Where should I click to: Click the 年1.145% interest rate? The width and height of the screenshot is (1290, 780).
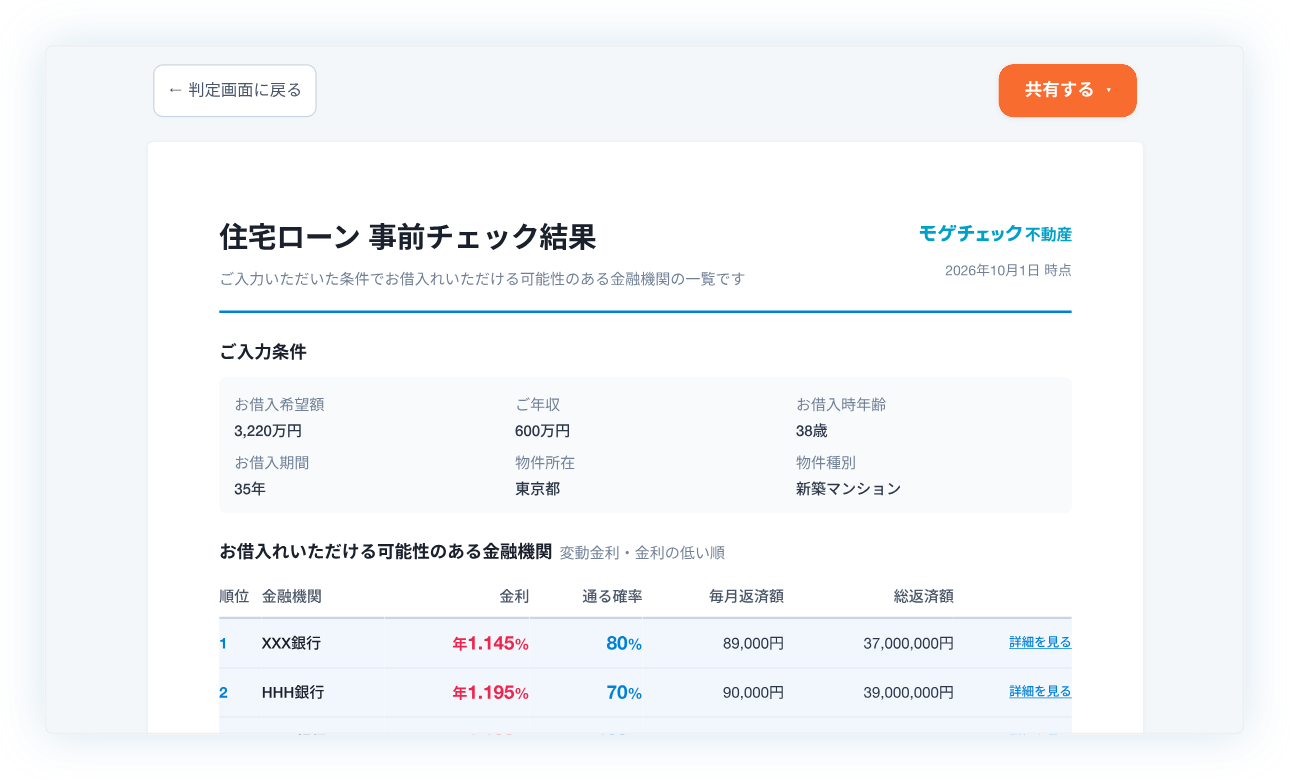pyautogui.click(x=490, y=644)
